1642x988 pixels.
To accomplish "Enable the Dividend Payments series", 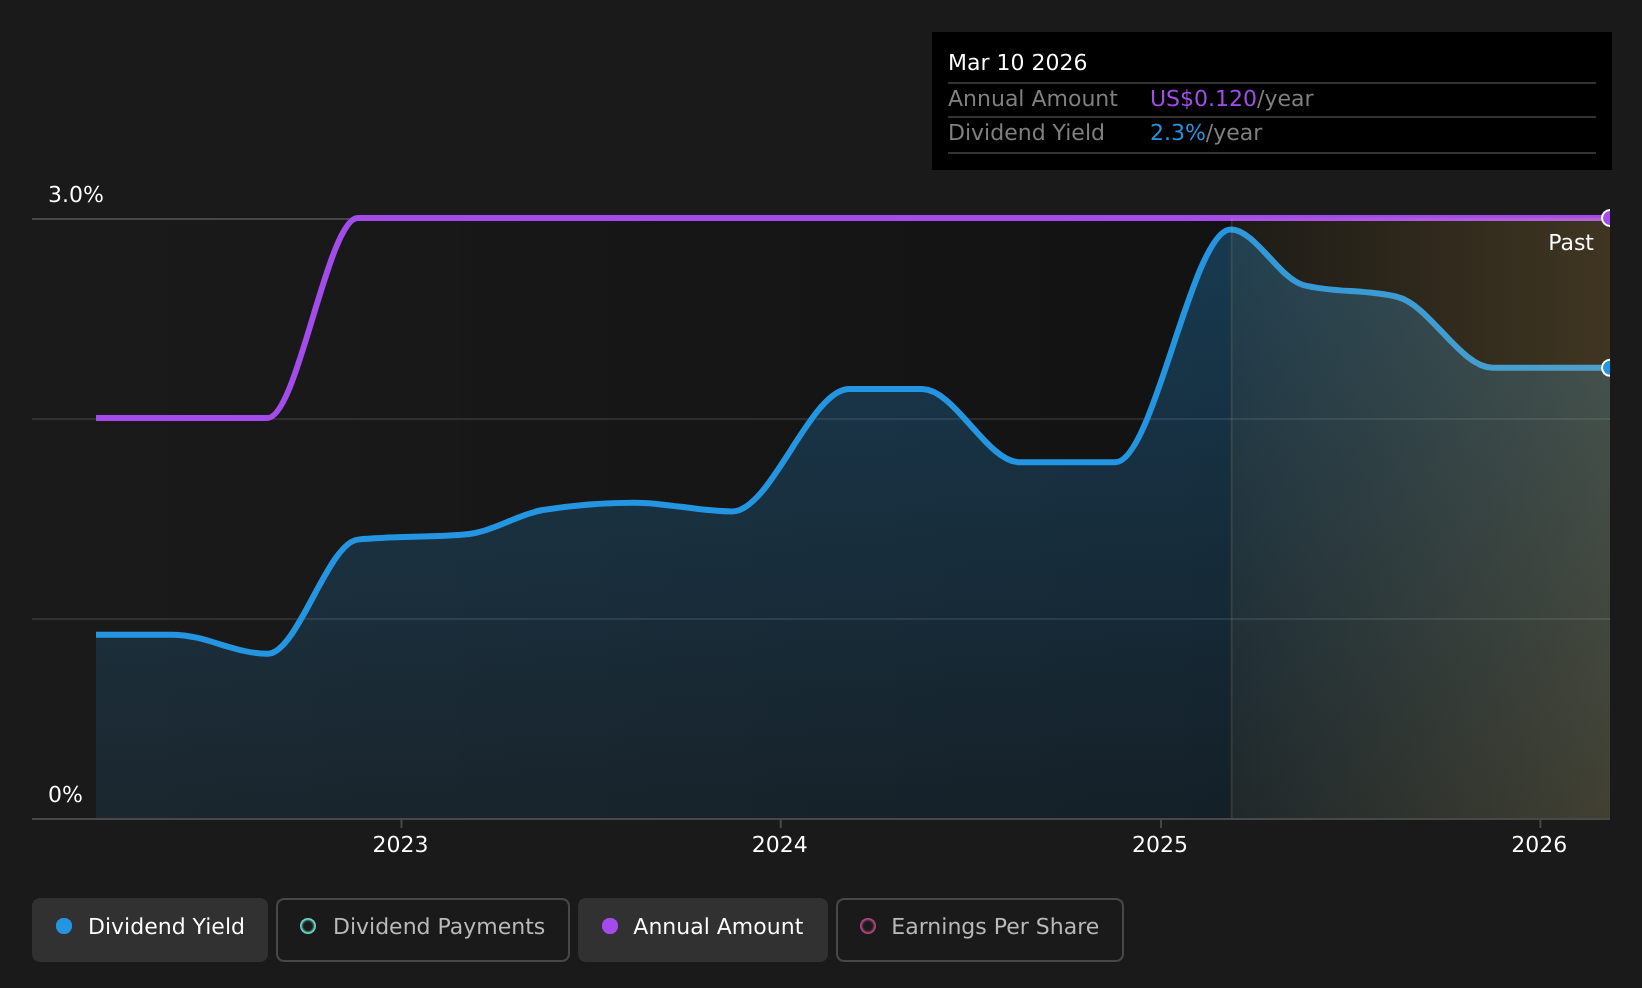I will (x=423, y=929).
